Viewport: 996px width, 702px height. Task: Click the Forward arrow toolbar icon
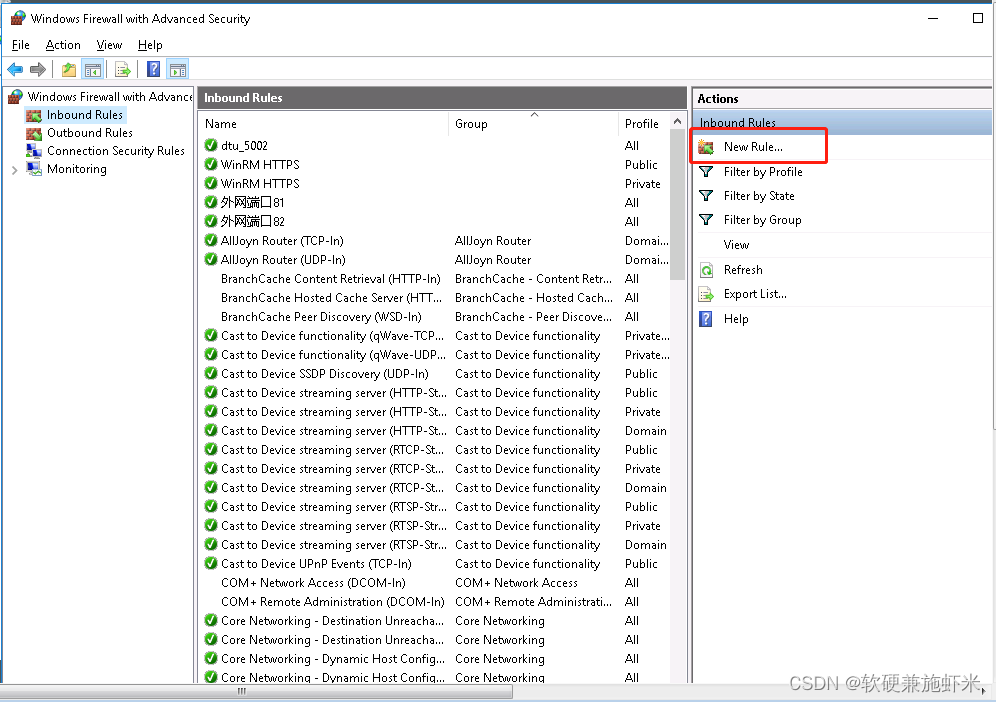(38, 69)
